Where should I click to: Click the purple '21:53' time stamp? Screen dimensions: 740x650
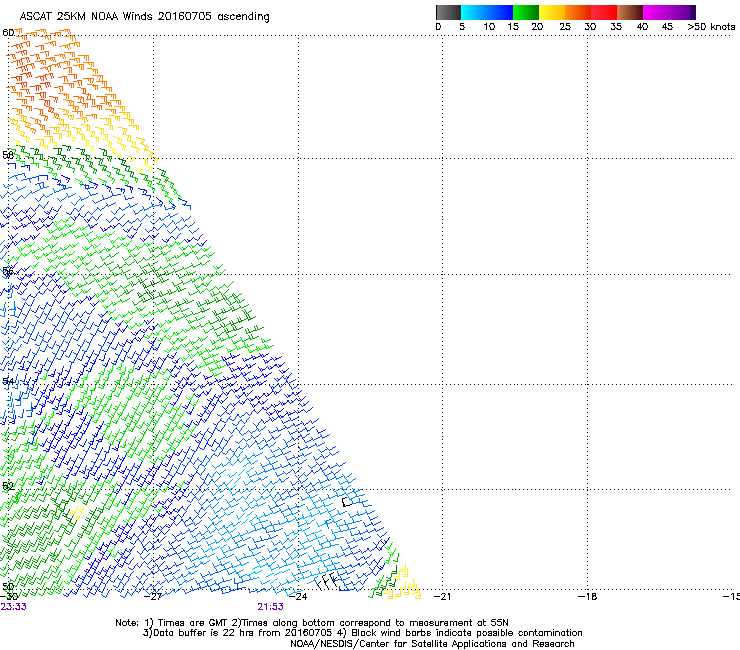point(270,607)
